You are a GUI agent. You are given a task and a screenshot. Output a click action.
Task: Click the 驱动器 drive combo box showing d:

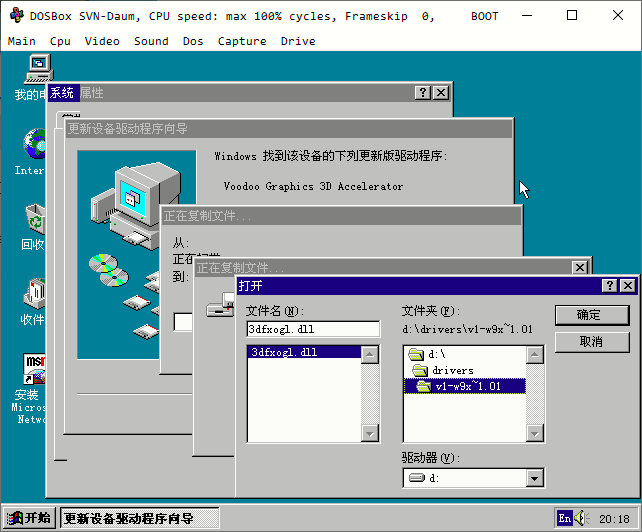pos(474,478)
